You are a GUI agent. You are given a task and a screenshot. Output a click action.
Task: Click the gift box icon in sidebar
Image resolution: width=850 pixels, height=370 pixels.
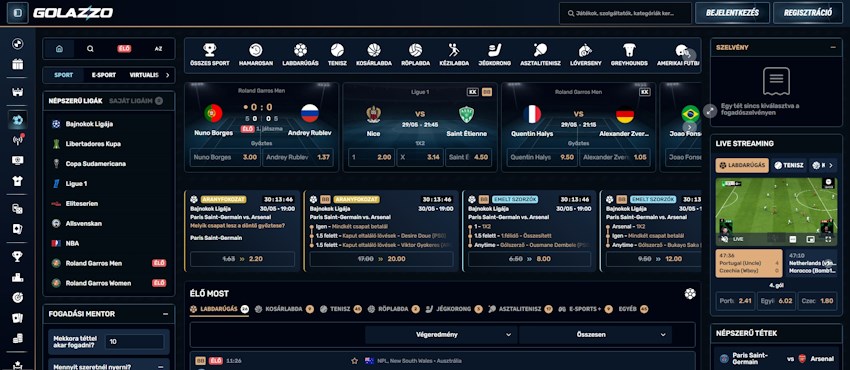pos(17,64)
